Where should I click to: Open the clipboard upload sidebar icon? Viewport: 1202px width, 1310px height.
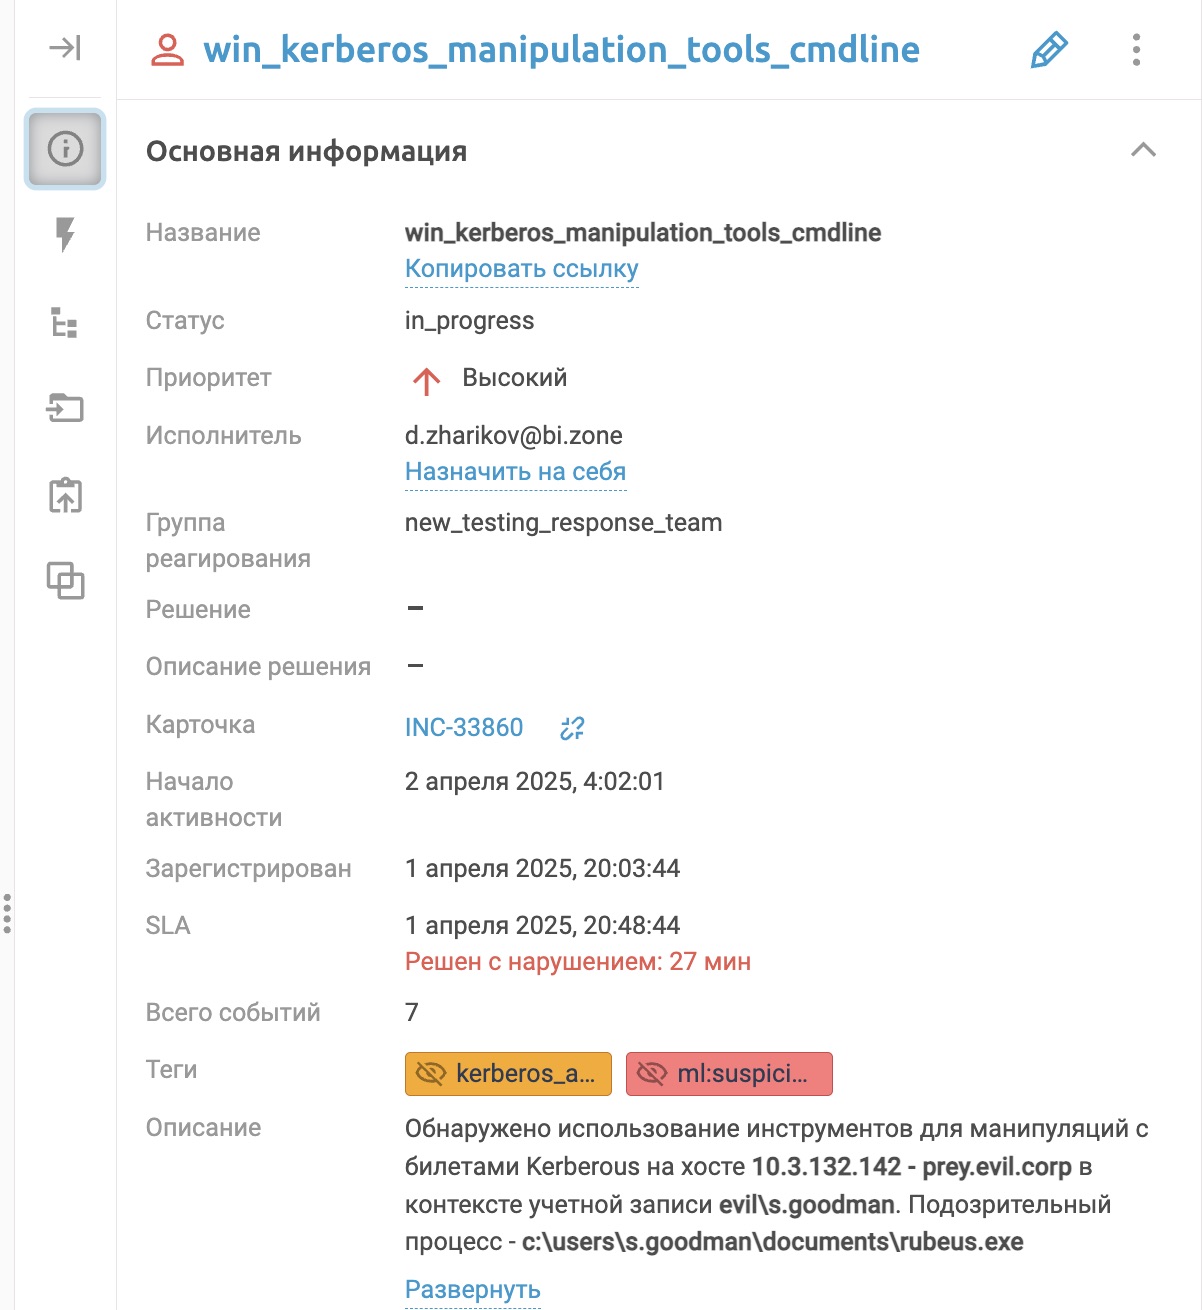65,495
